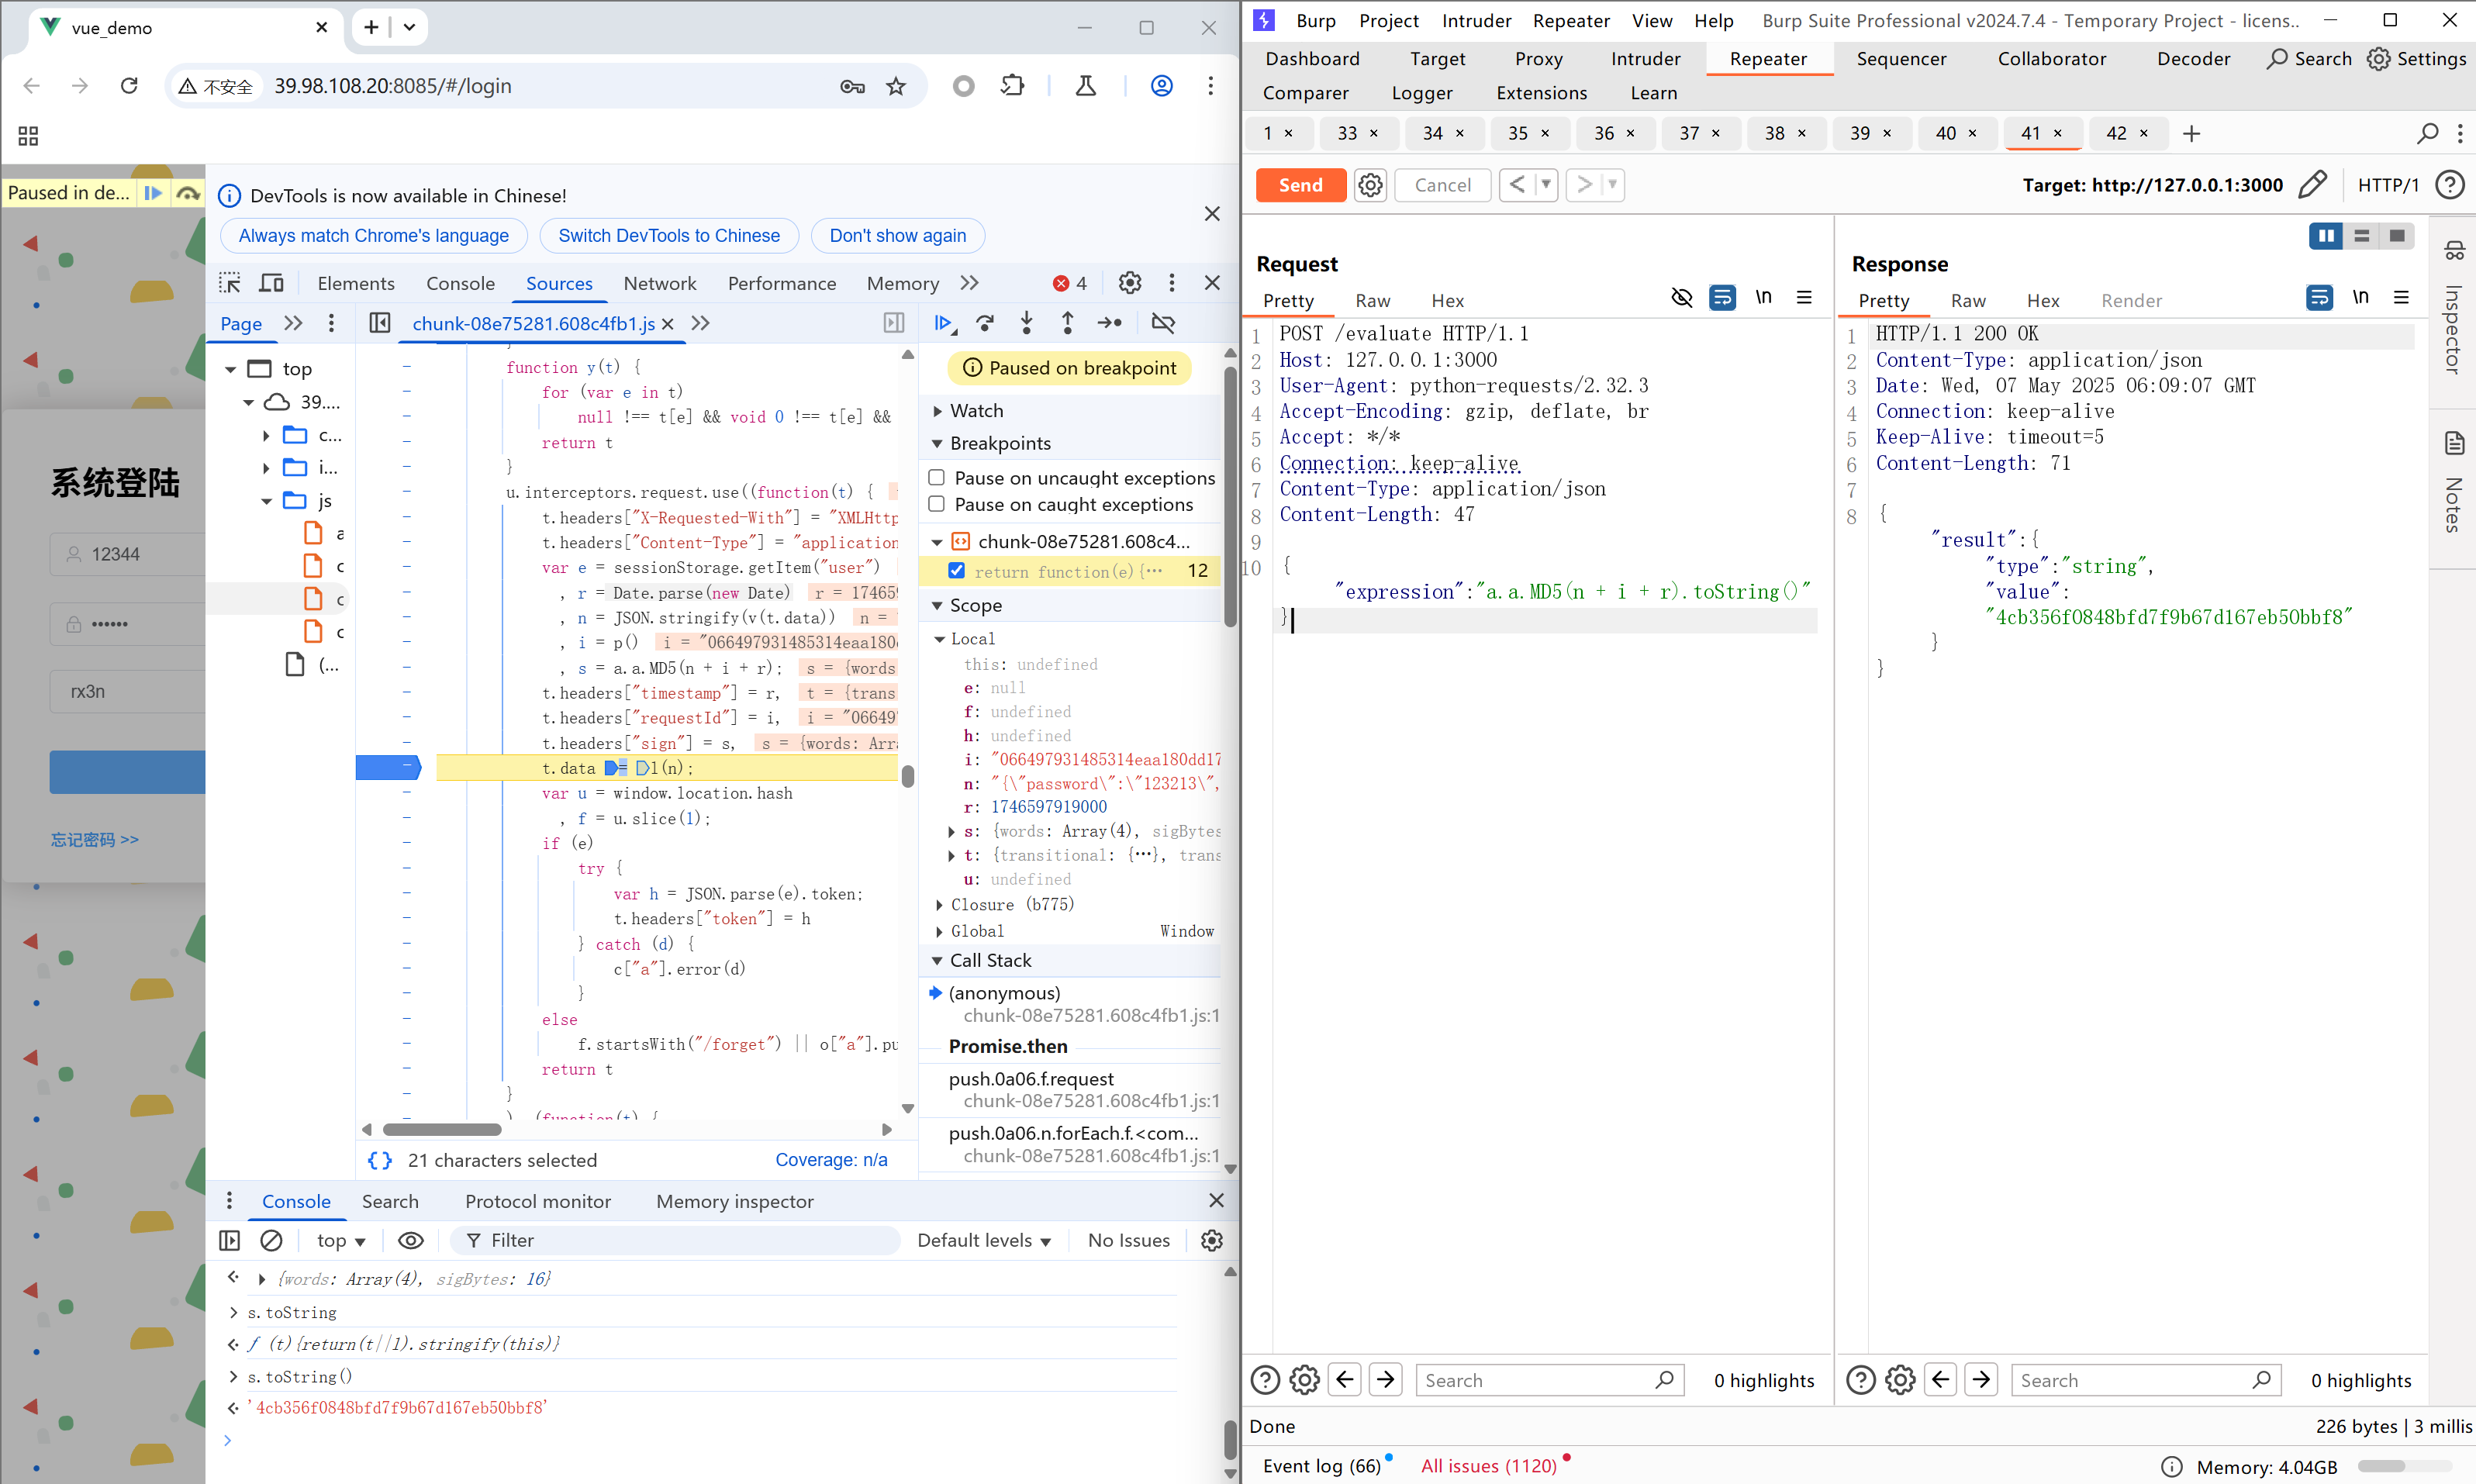Click Switch DevTools to Chinese

click(668, 236)
